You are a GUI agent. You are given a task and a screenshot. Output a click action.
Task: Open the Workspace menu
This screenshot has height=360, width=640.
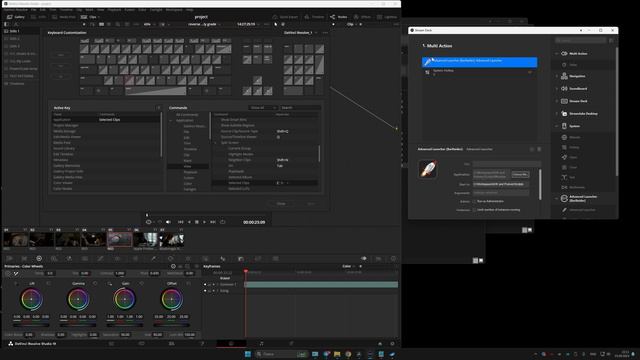(174, 9)
